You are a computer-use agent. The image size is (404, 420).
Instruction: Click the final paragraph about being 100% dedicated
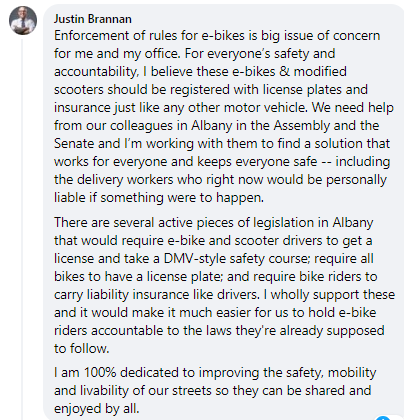click(x=215, y=390)
